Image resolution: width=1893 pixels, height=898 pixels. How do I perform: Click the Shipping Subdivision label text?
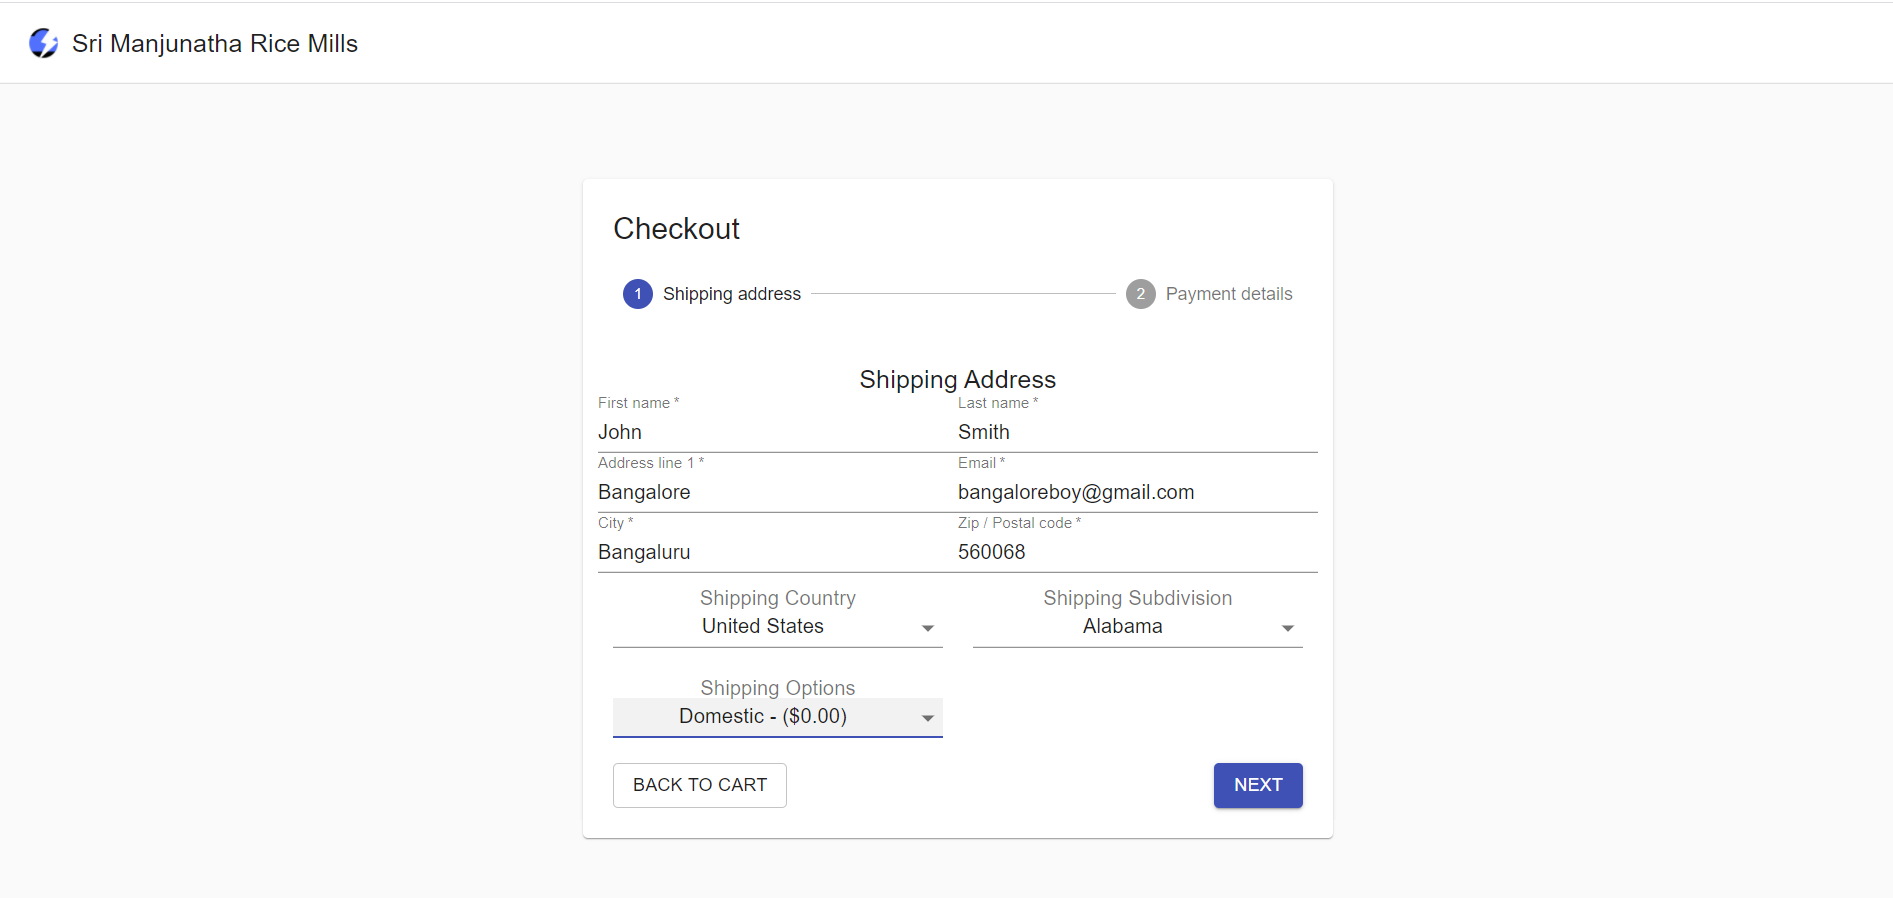click(1138, 598)
